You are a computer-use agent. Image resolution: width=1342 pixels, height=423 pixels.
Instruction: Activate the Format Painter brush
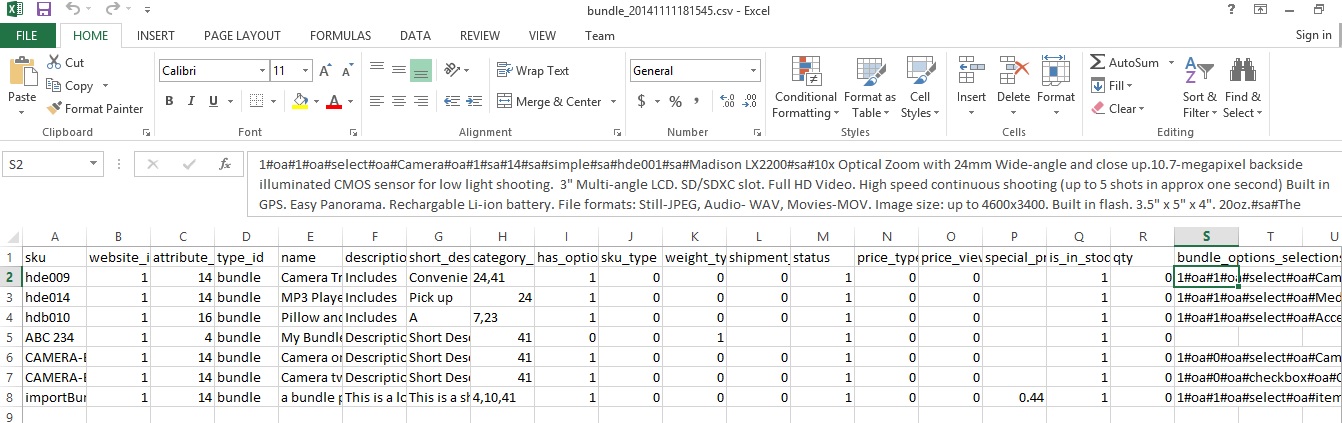(x=96, y=109)
